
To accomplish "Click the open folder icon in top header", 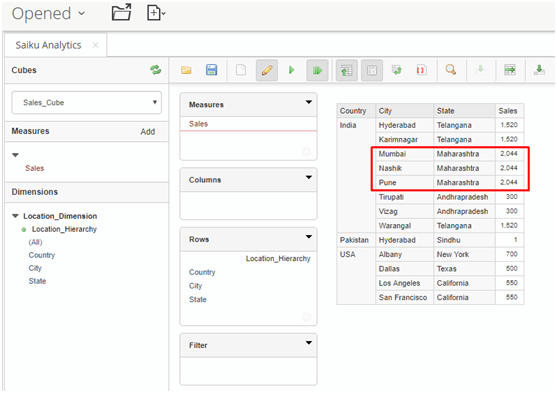I will point(121,13).
